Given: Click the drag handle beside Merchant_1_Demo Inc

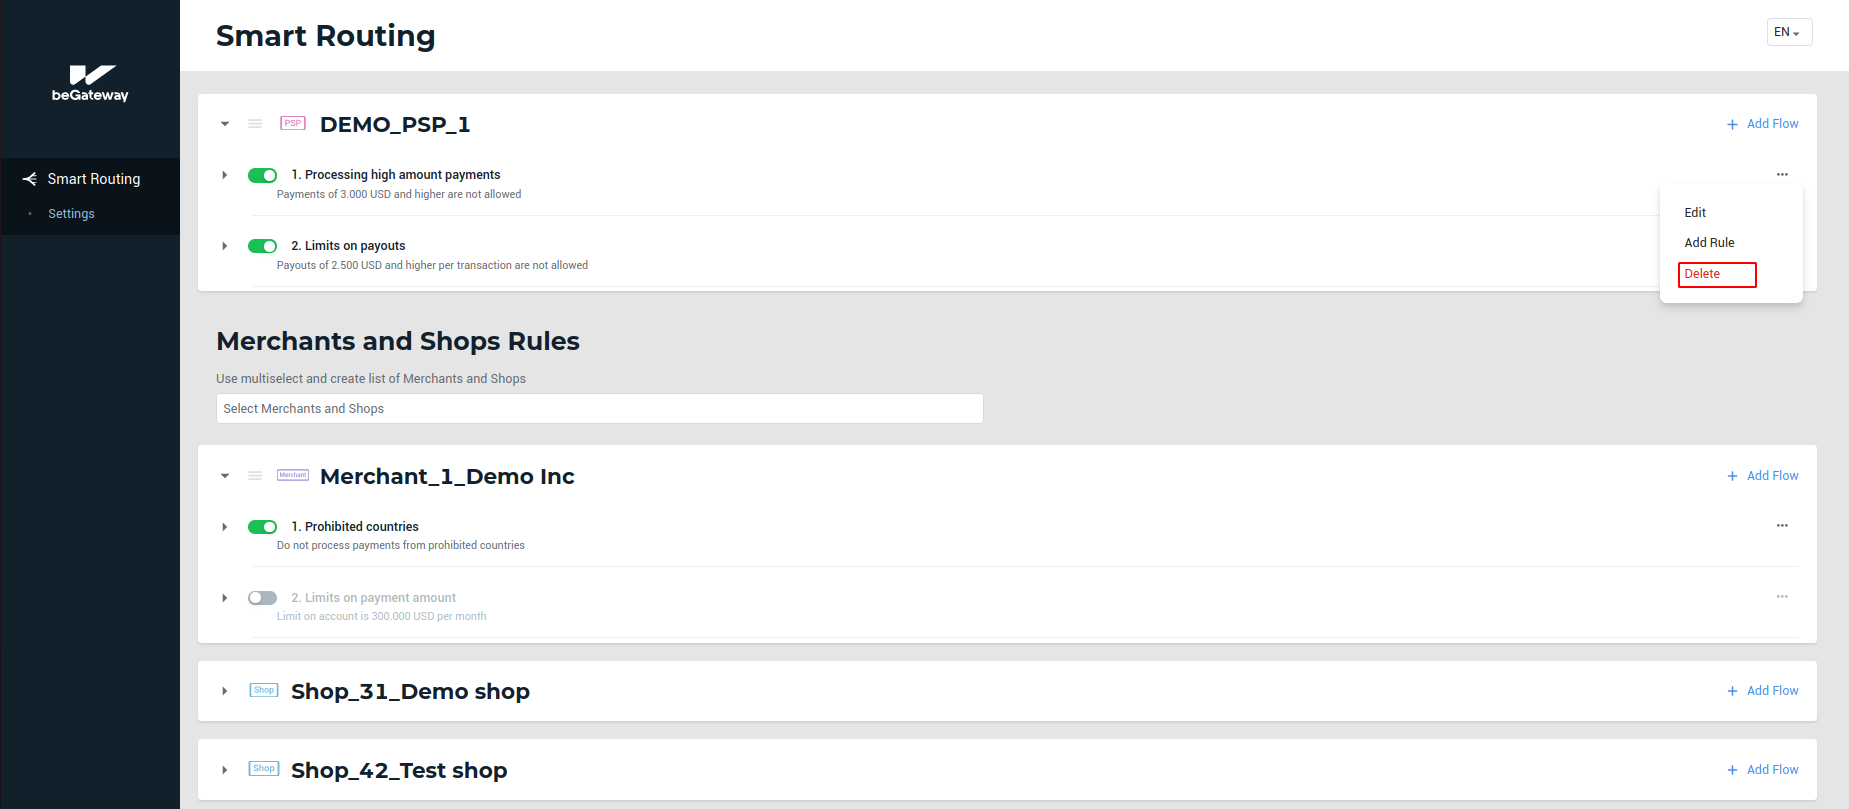Looking at the screenshot, I should [x=255, y=476].
